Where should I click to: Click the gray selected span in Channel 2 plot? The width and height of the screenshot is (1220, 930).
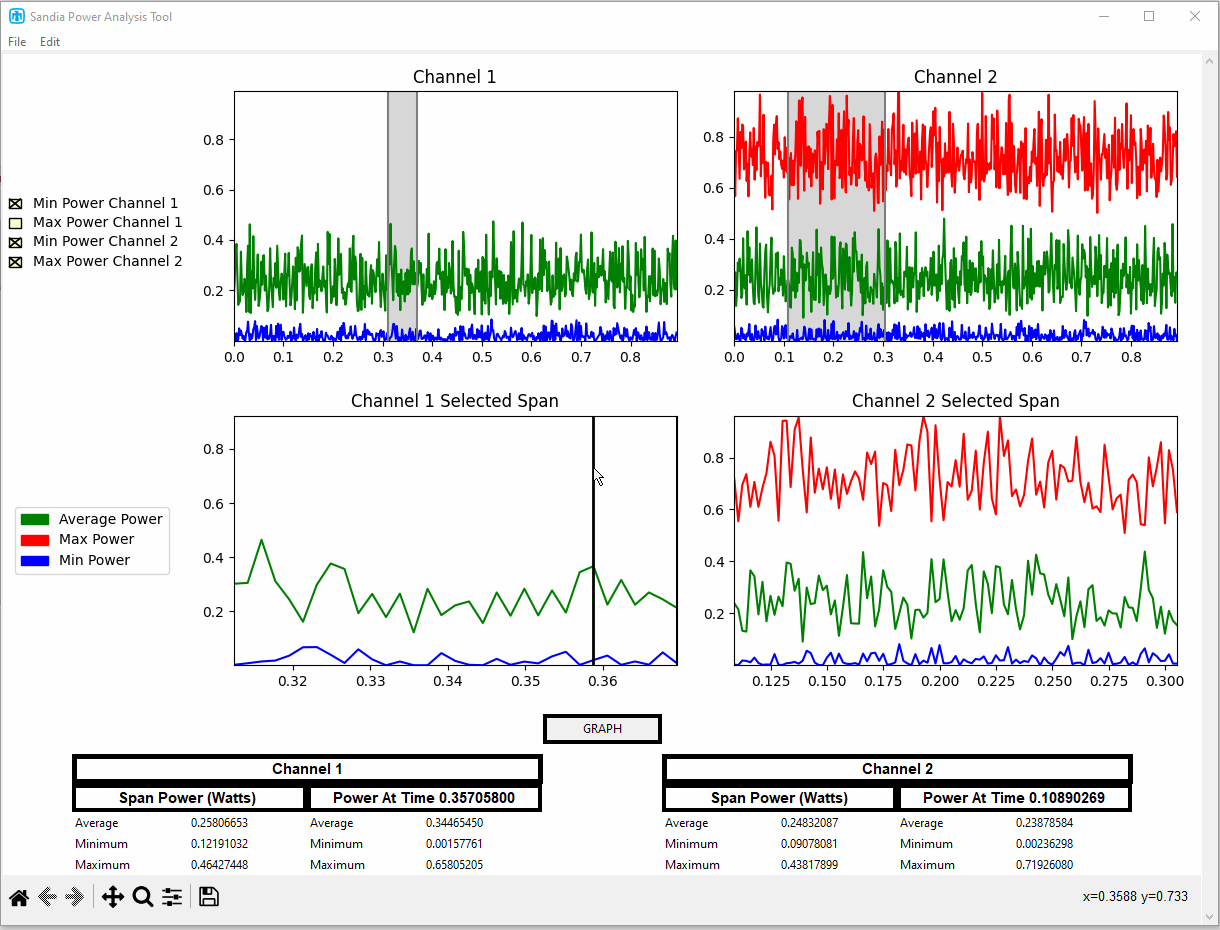[x=836, y=216]
